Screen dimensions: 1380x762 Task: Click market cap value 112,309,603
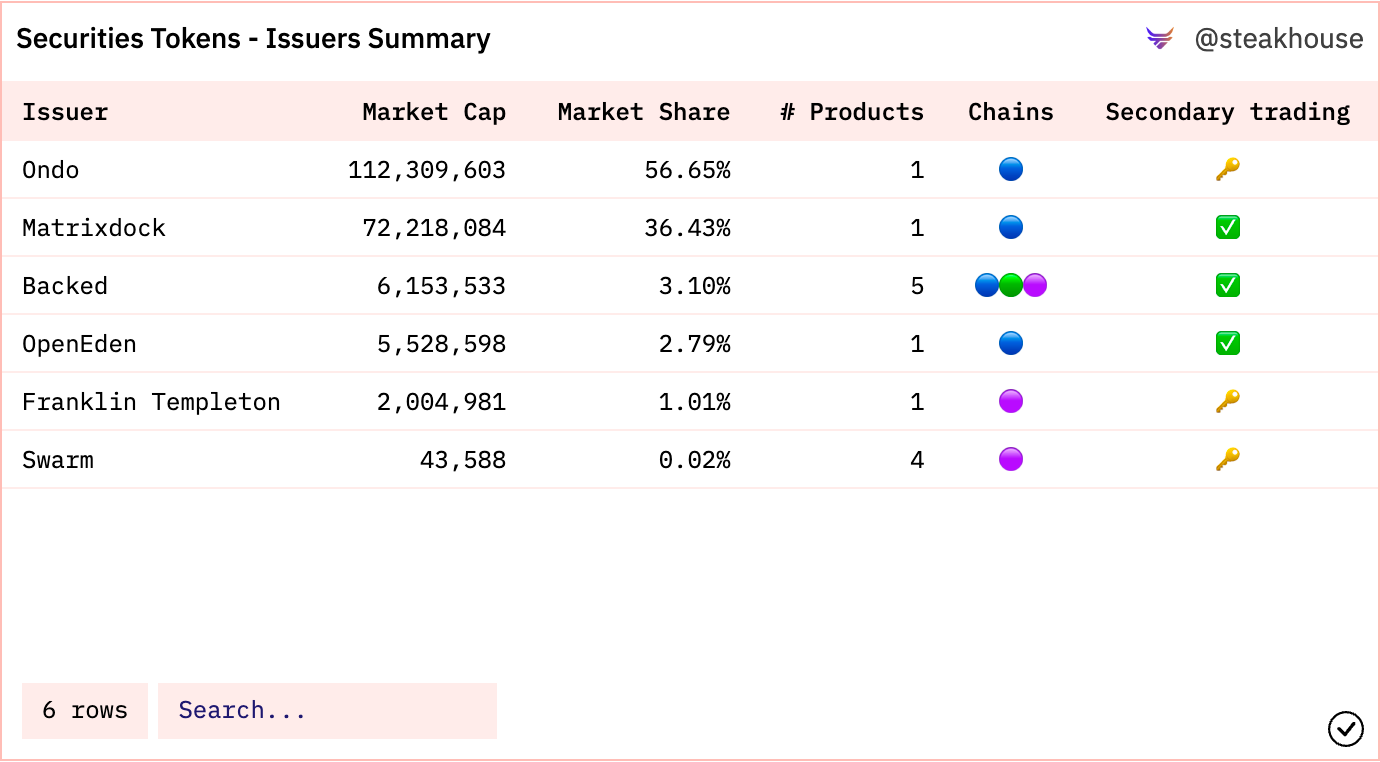click(x=427, y=170)
